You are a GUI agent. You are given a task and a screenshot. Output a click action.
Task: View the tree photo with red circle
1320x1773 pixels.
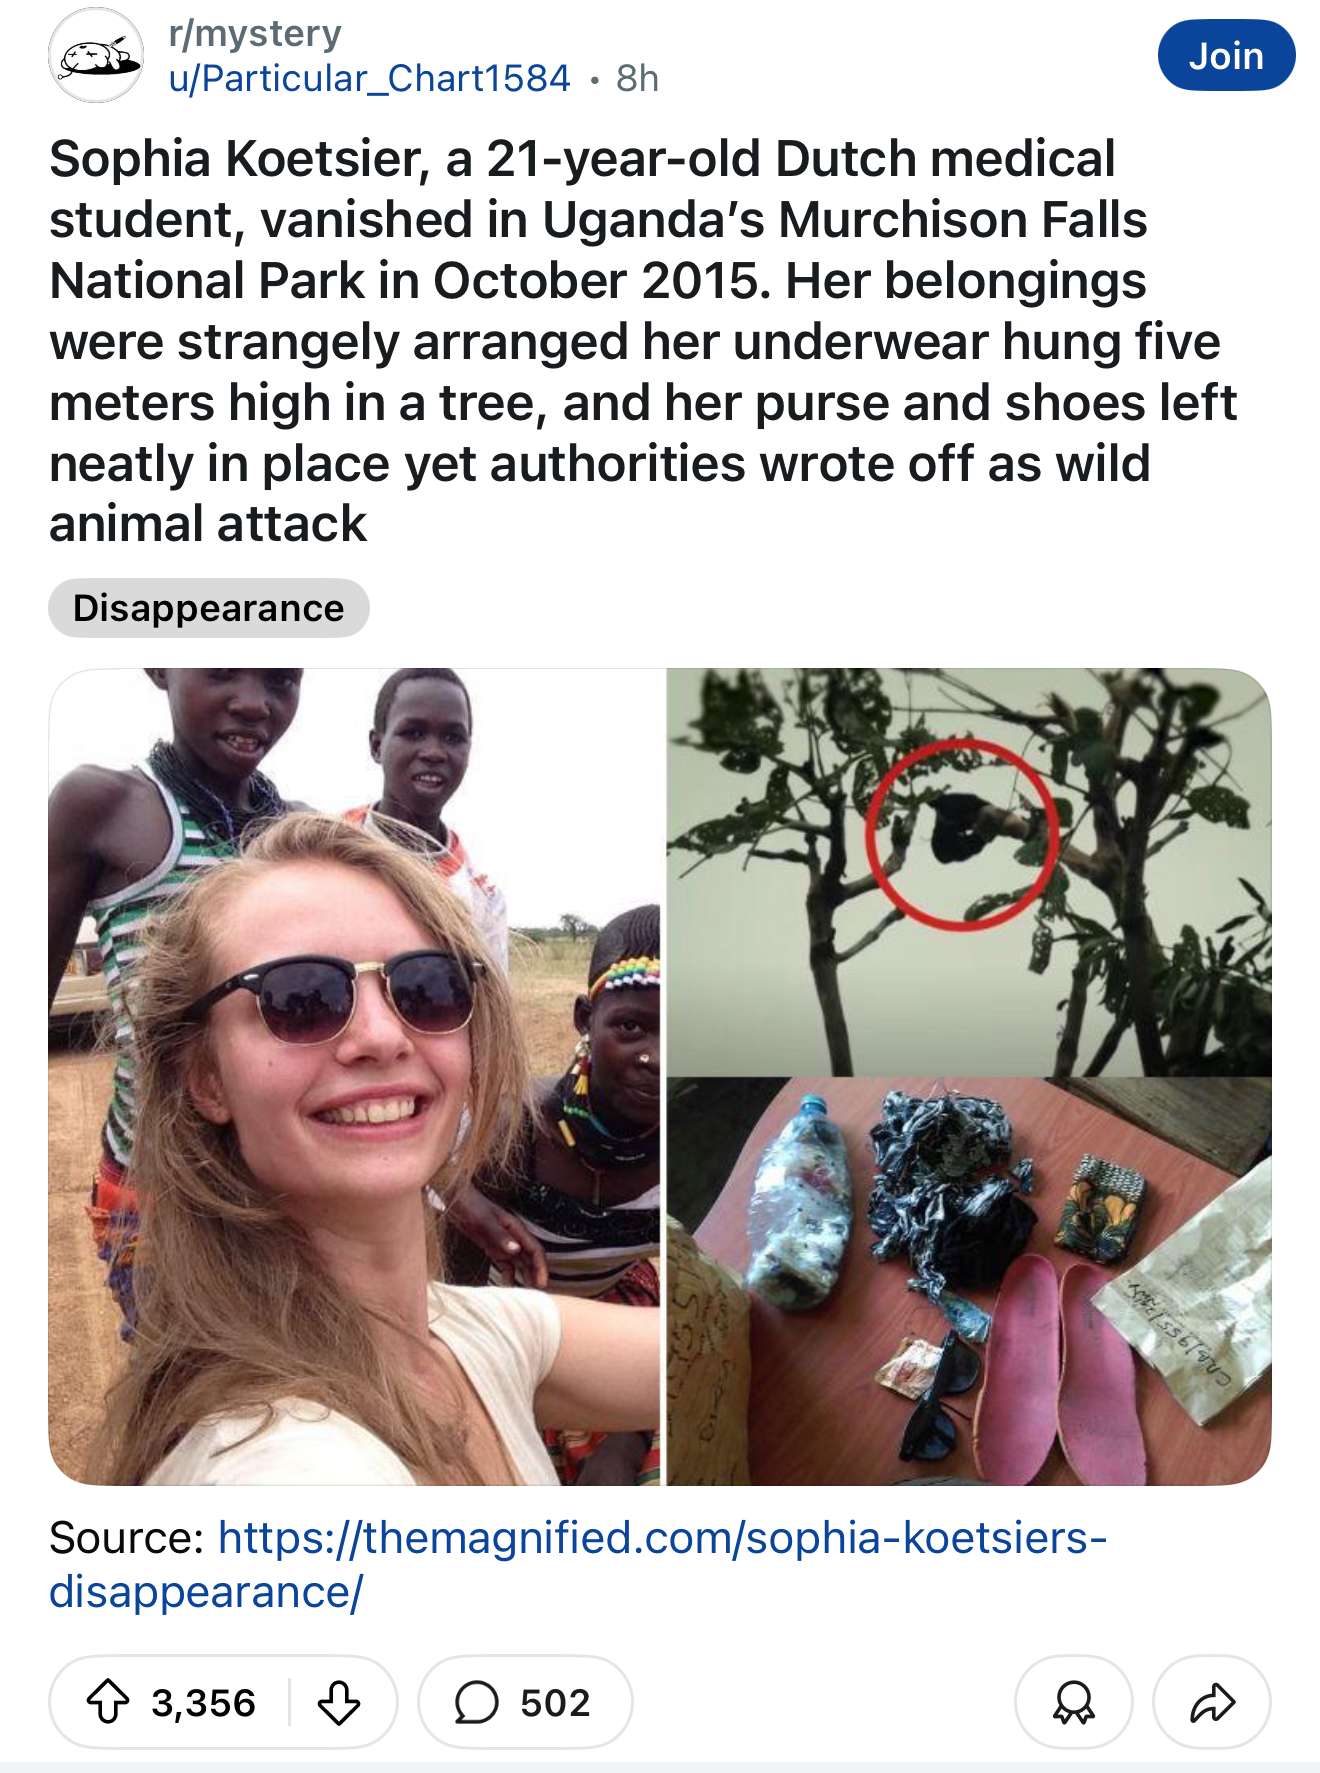pyautogui.click(x=969, y=872)
